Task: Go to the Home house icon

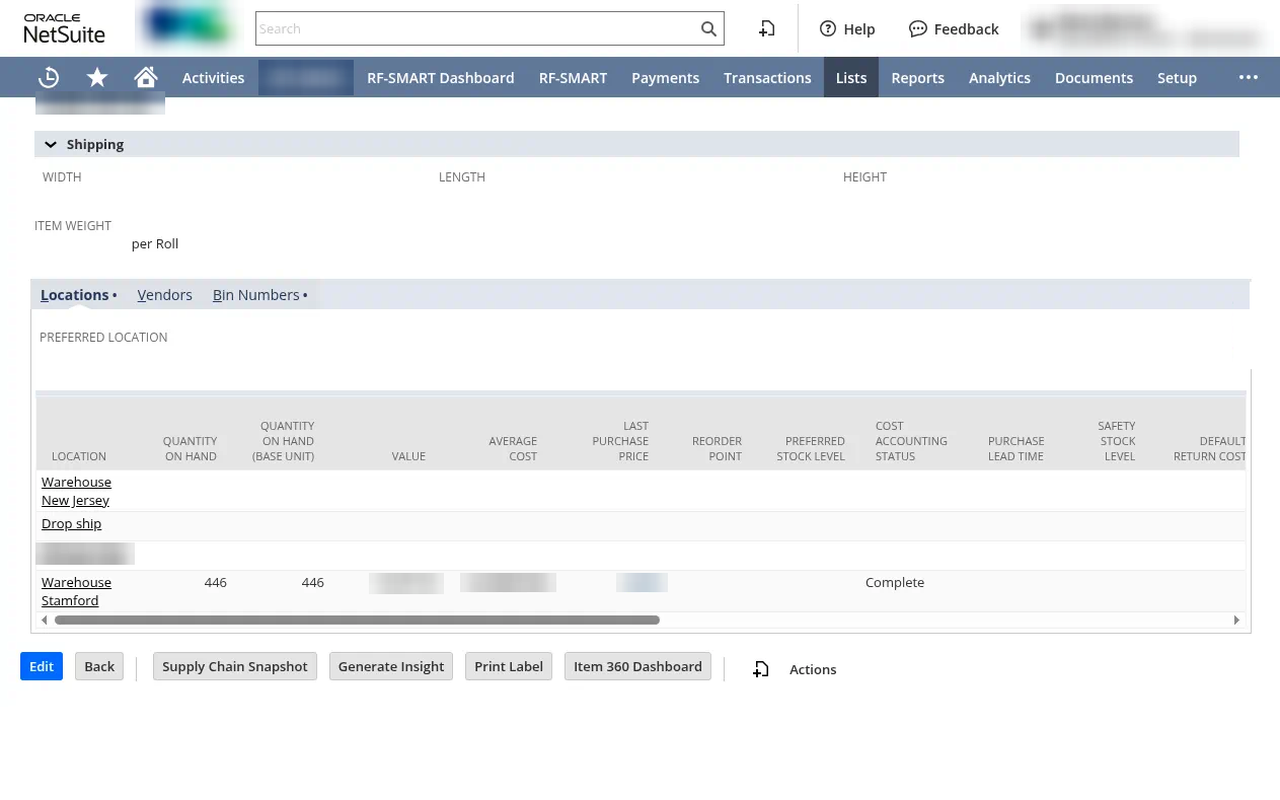Action: coord(146,77)
